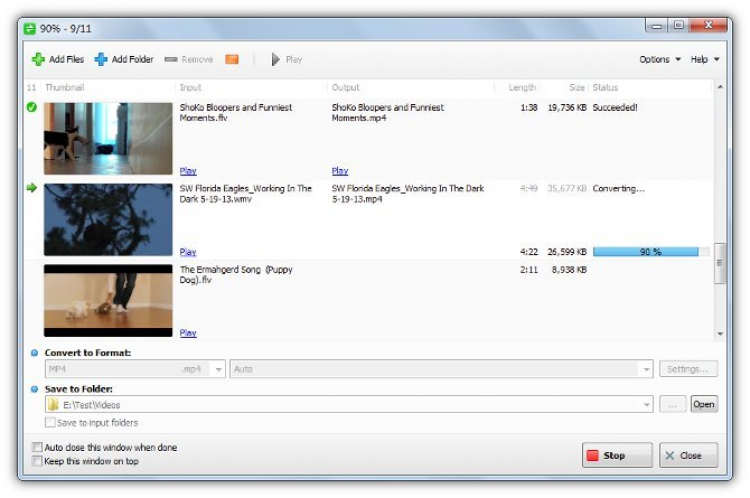Click the Output column header
The height and width of the screenshot is (498, 750).
345,88
